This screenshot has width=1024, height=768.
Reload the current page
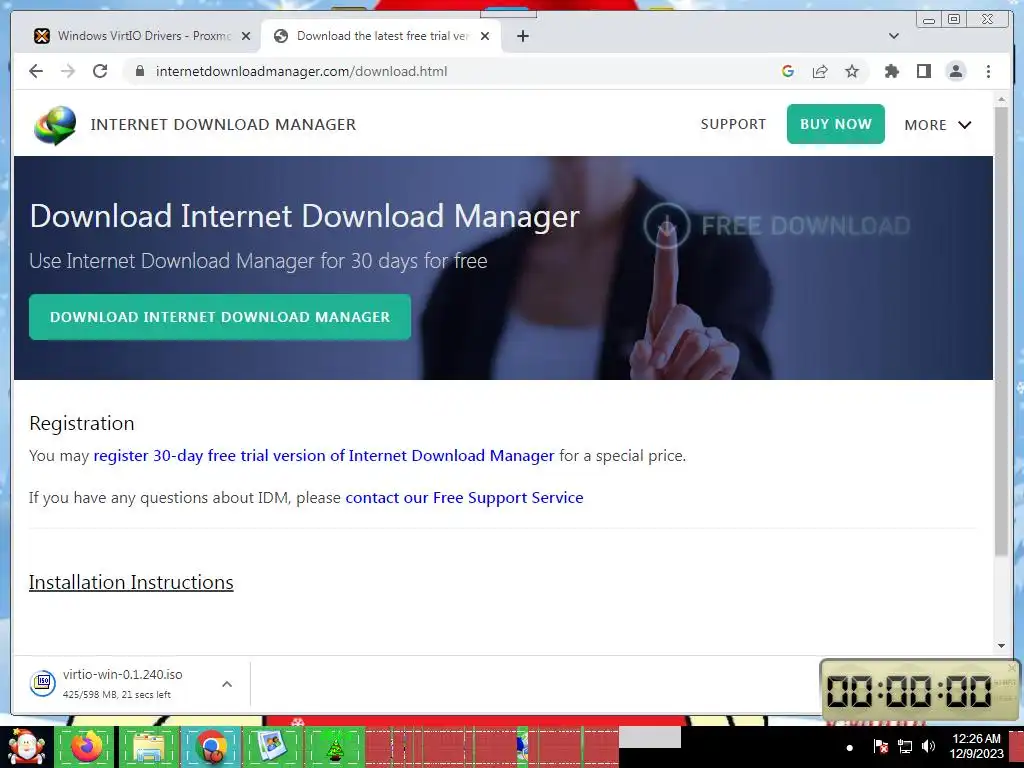(100, 71)
